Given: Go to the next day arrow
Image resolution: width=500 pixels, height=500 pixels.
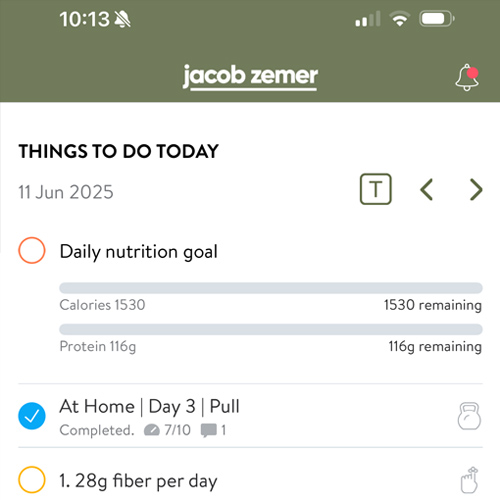Looking at the screenshot, I should [x=476, y=189].
